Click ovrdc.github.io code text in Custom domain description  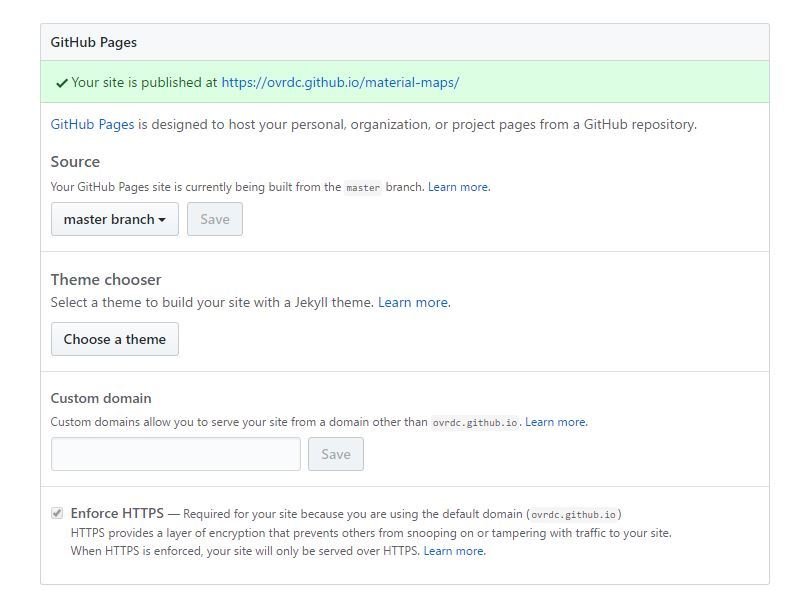(x=475, y=423)
